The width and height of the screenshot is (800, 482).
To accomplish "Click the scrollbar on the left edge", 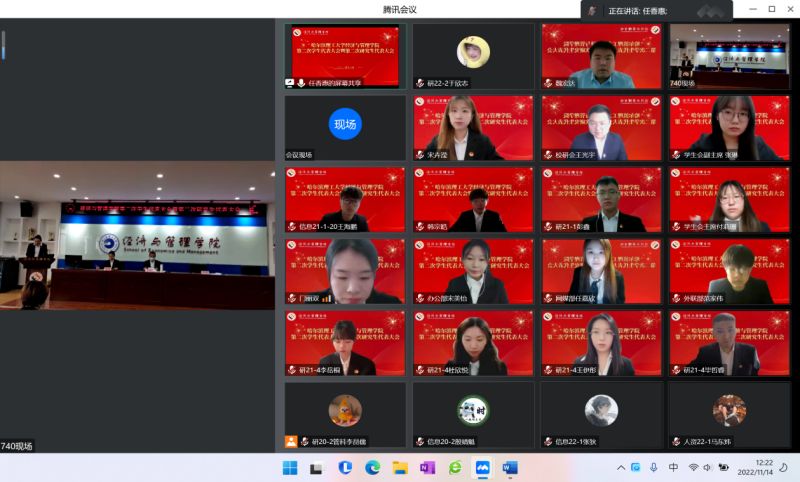I will click(x=3, y=45).
